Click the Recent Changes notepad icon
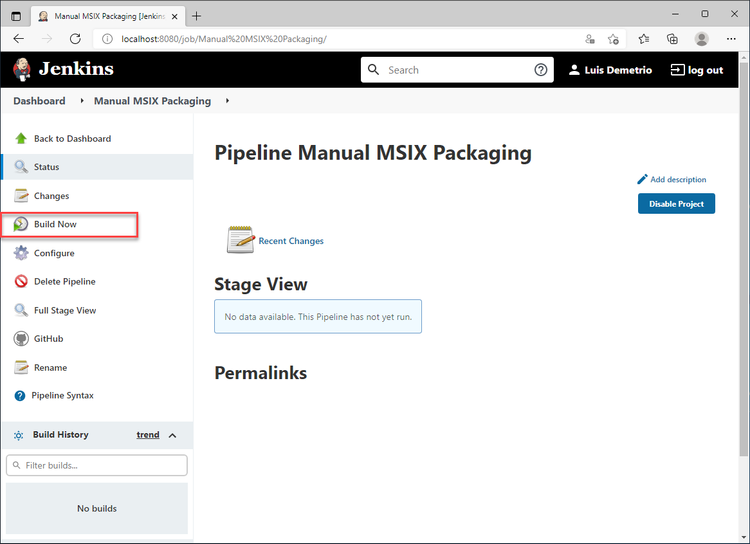 tap(240, 240)
